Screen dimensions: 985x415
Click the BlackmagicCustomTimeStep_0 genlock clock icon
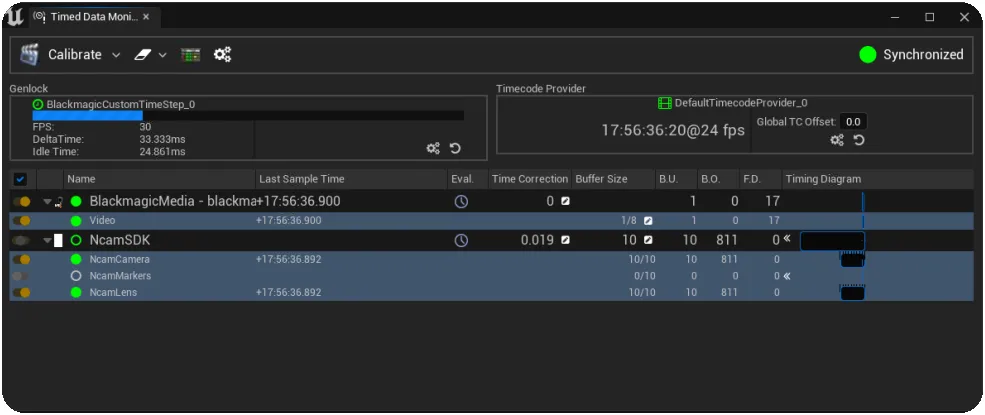click(38, 105)
